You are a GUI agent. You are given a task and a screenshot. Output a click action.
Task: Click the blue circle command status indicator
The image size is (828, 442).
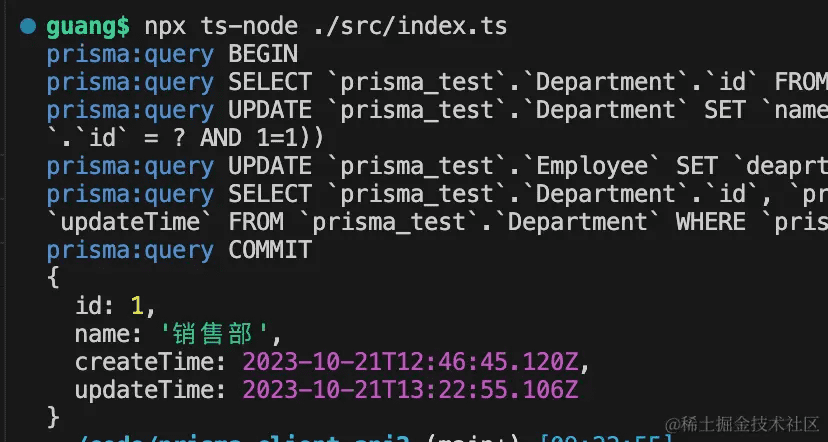tap(27, 26)
